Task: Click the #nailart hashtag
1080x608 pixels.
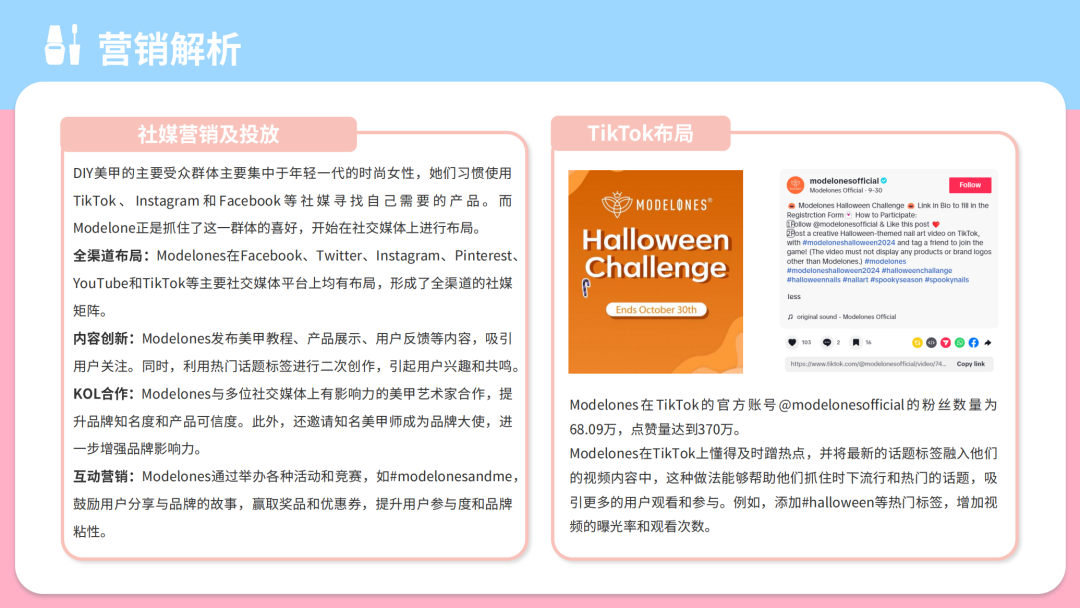Action: [x=855, y=280]
